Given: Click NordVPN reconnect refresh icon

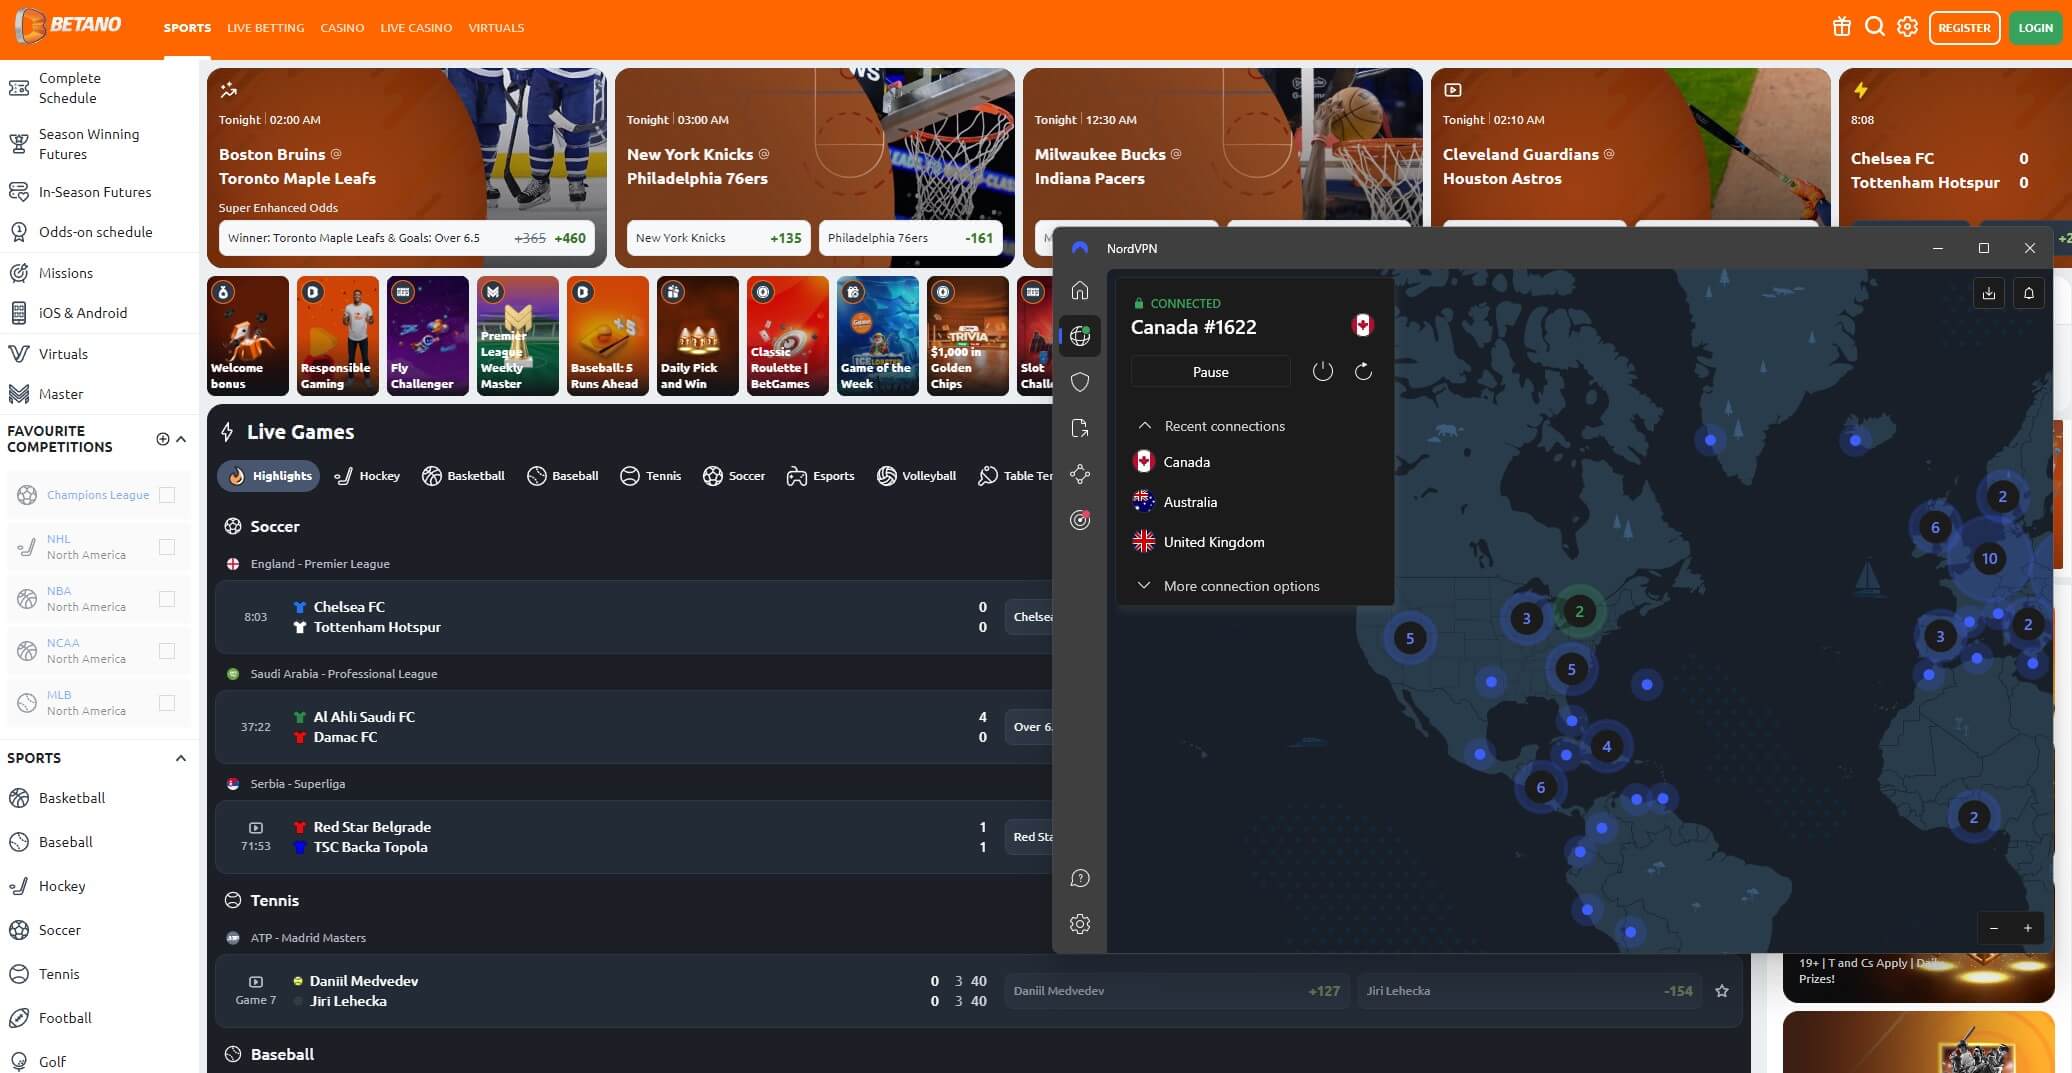Looking at the screenshot, I should tap(1363, 372).
